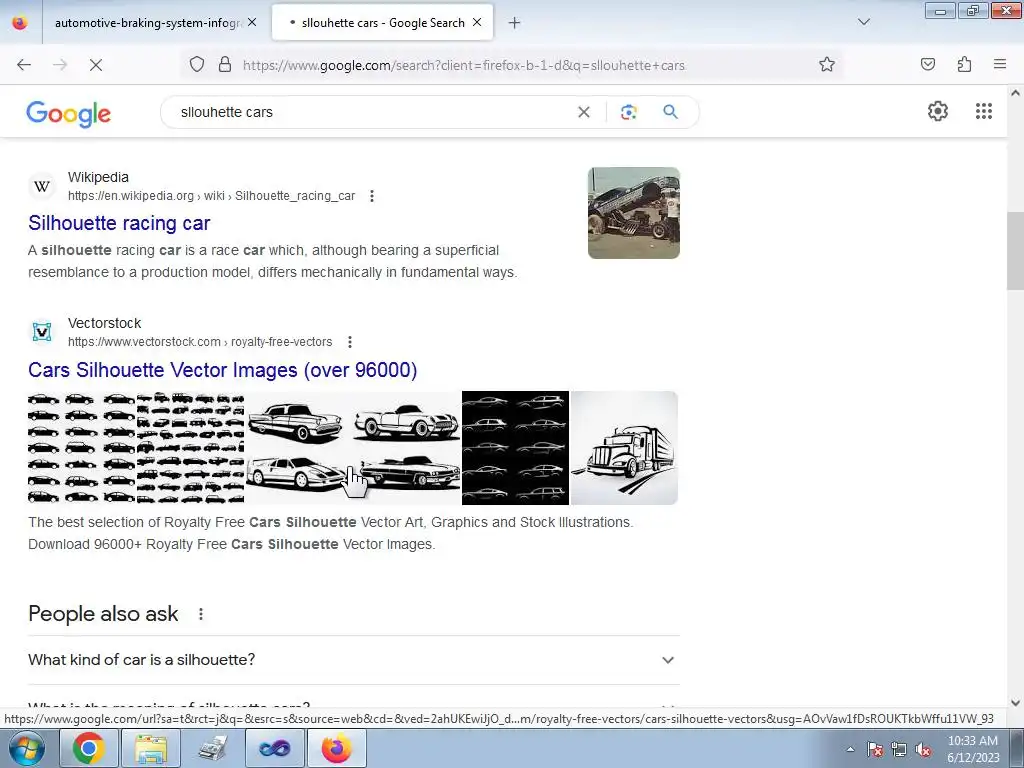Click the network tray icon
The width and height of the screenshot is (1024, 768).
[x=899, y=750]
